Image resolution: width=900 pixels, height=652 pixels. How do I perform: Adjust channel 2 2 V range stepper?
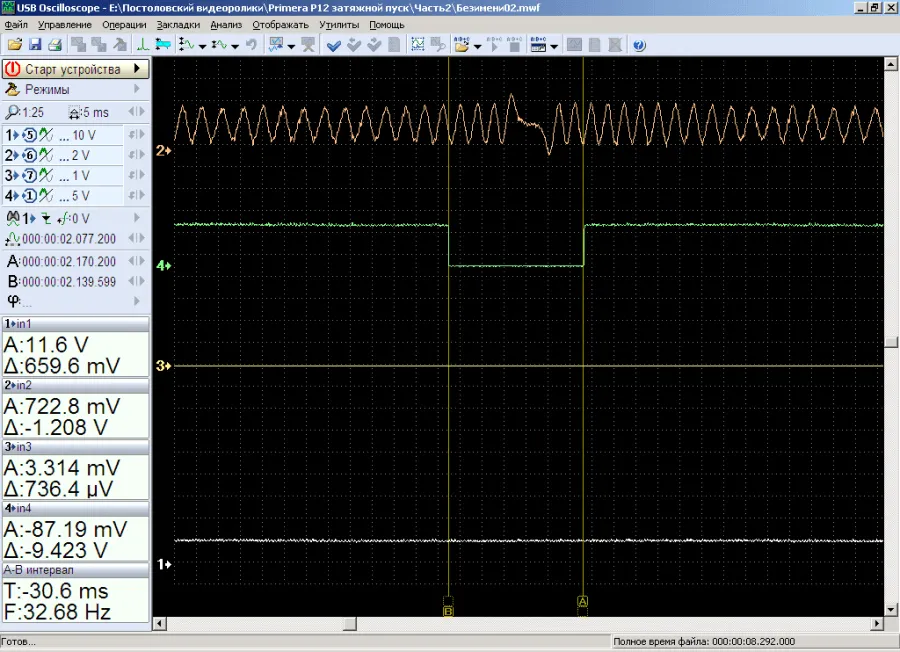pyautogui.click(x=137, y=155)
